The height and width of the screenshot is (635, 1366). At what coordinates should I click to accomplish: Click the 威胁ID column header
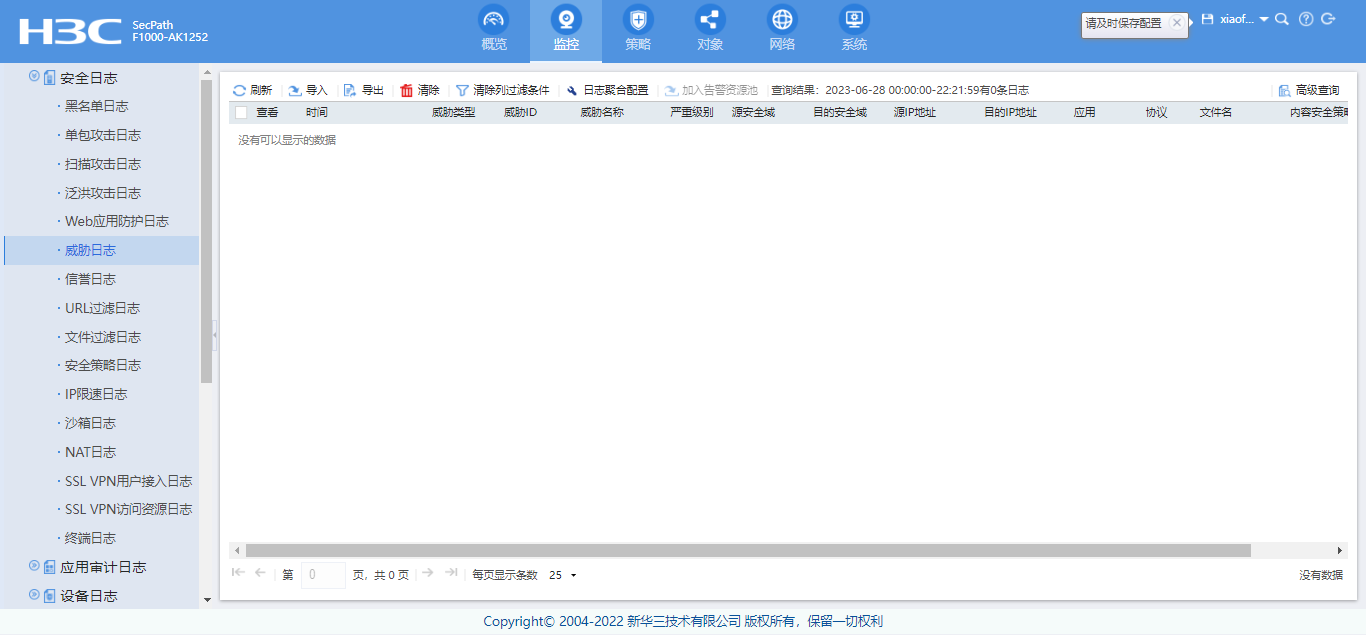coord(521,112)
